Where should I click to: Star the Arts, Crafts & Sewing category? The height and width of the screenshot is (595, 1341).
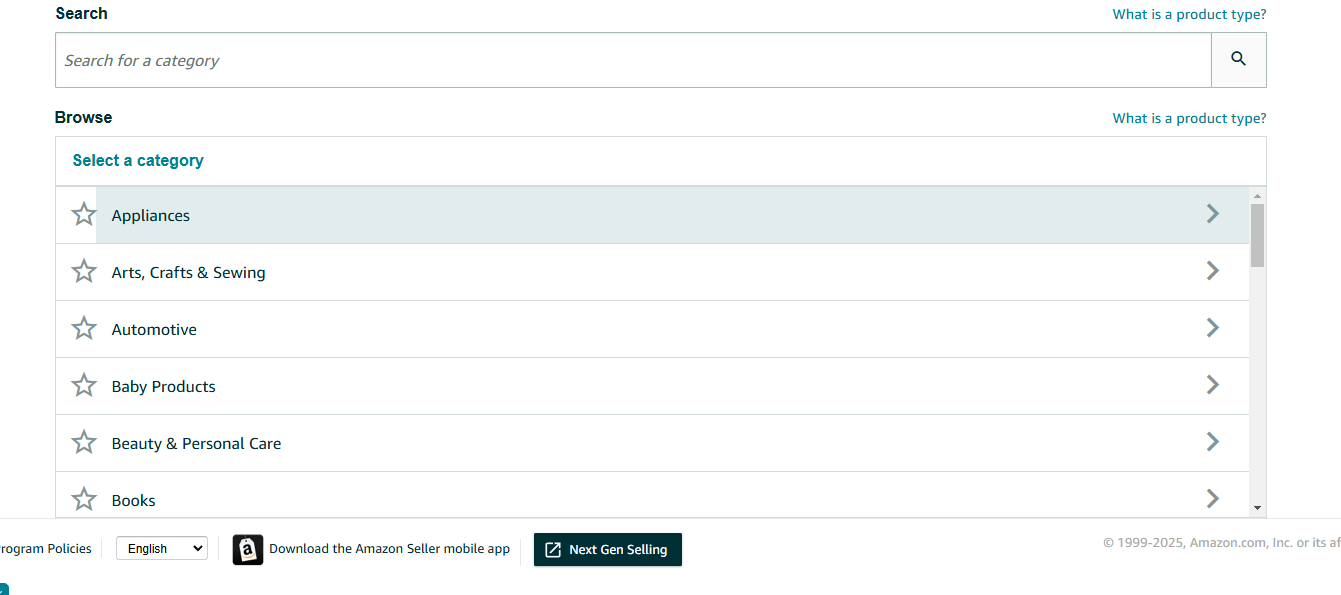[84, 272]
